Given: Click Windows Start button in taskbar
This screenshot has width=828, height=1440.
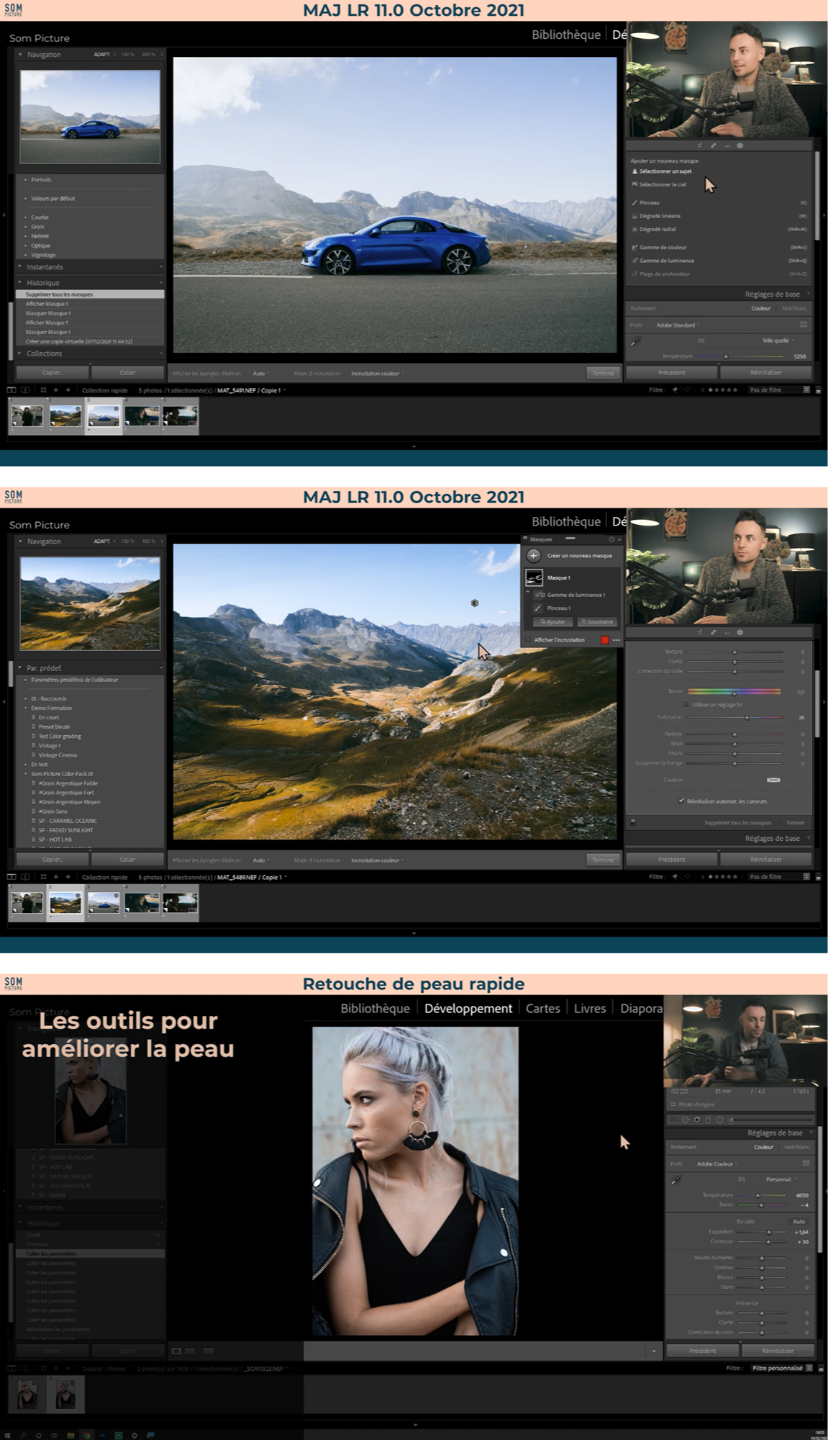Looking at the screenshot, I should point(7,1435).
